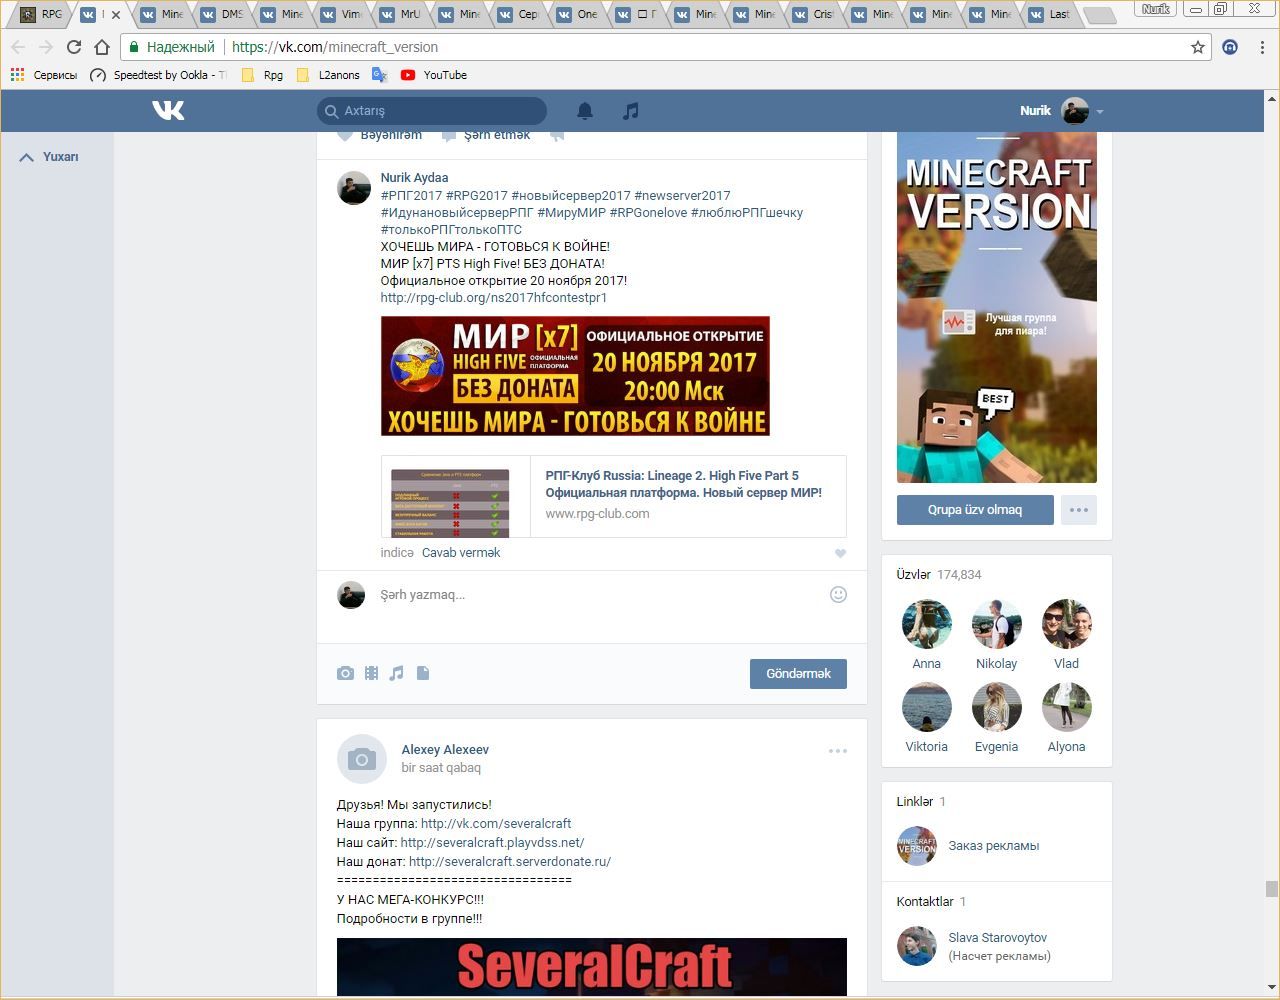Bookmark this page with the star icon
This screenshot has width=1280, height=1000.
click(1198, 47)
